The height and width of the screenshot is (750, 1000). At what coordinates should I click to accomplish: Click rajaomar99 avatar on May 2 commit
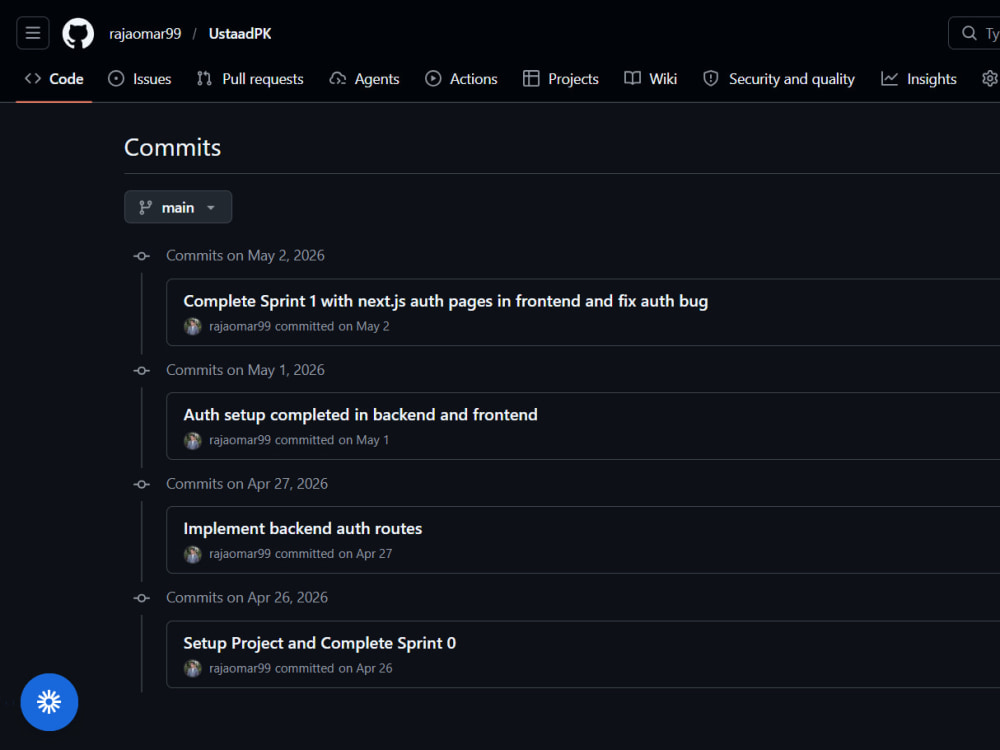pyautogui.click(x=193, y=327)
